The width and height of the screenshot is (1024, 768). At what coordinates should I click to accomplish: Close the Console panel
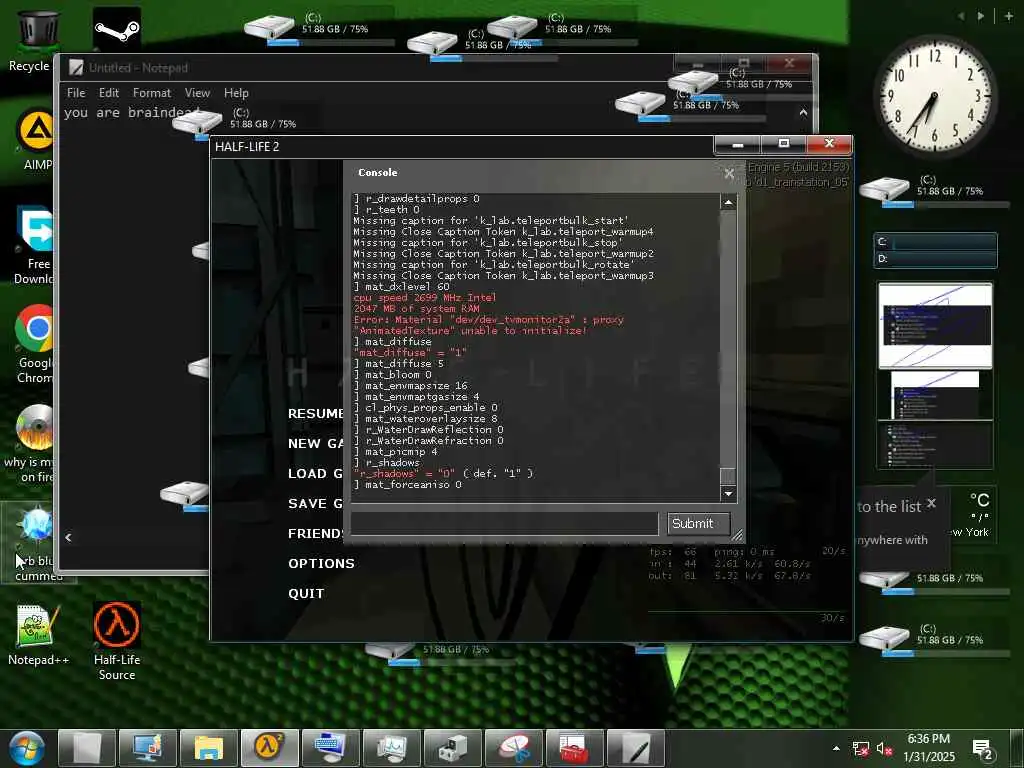(x=729, y=173)
